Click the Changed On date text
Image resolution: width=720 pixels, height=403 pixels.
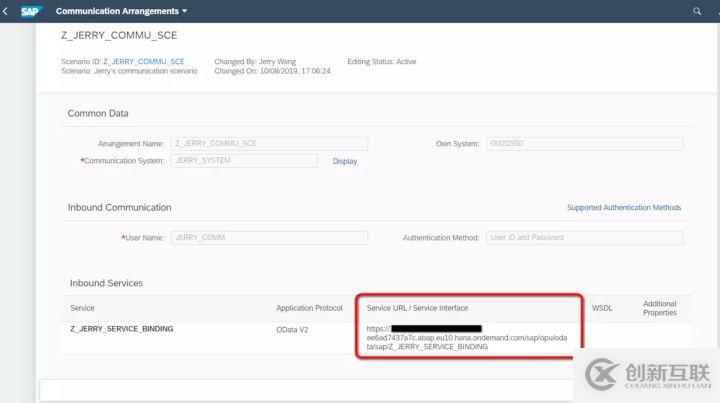tap(272, 71)
